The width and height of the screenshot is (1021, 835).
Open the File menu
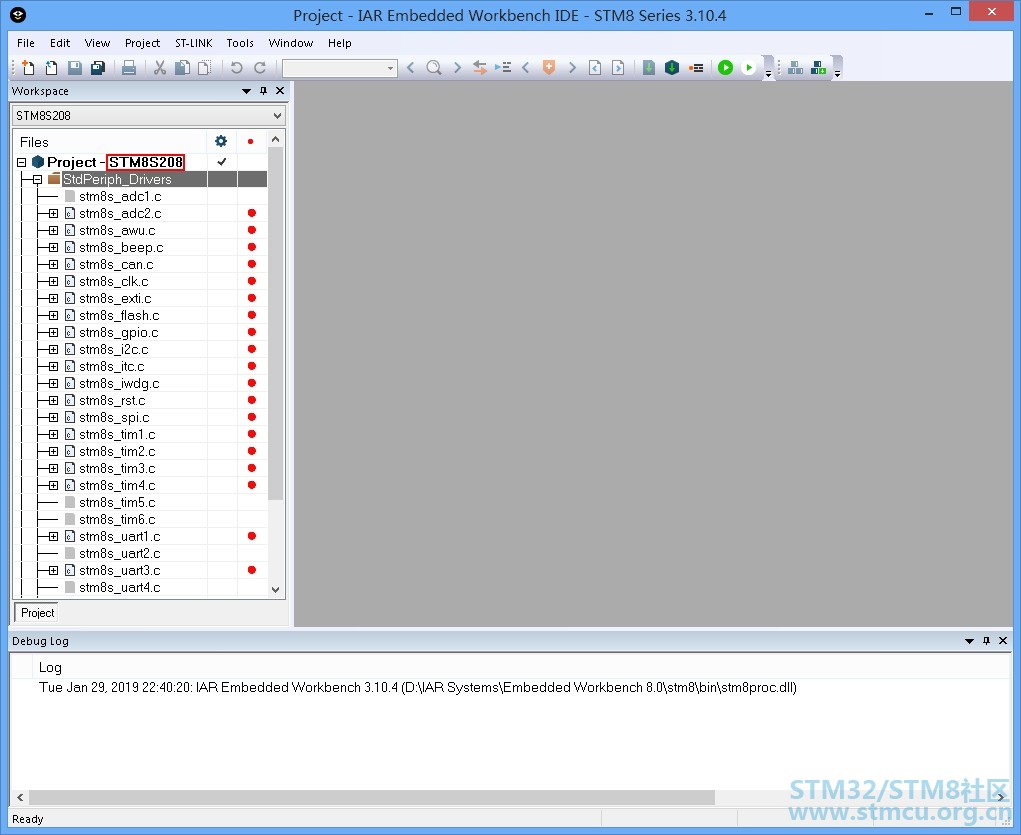26,43
